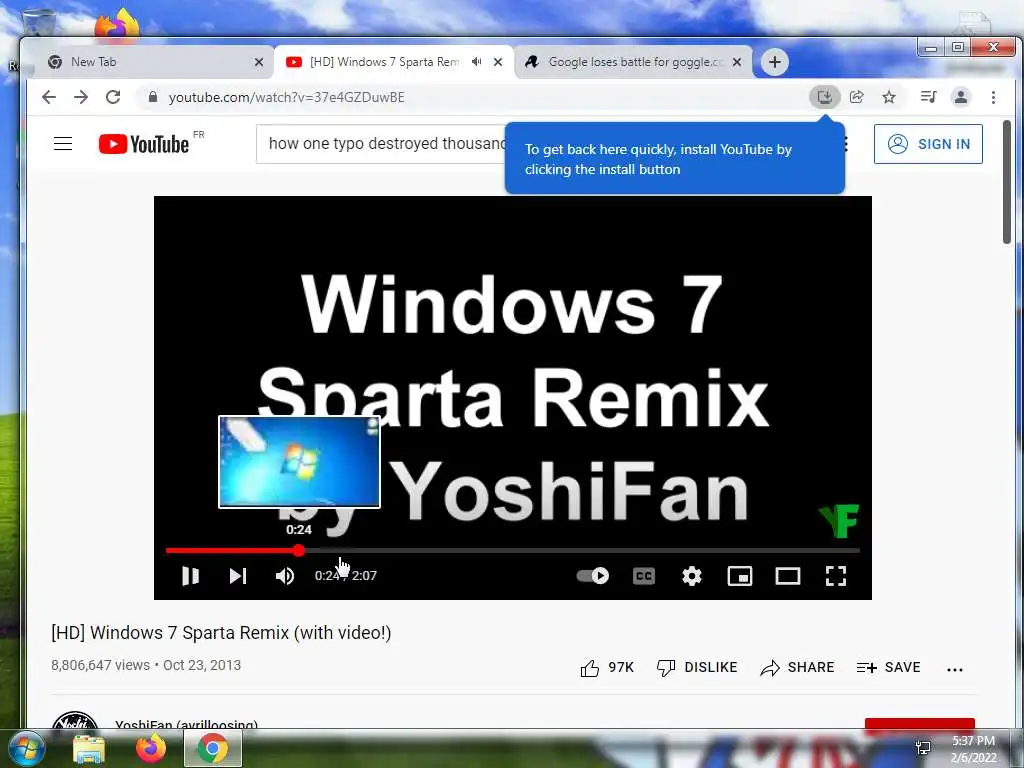The height and width of the screenshot is (768, 1024).
Task: Launch Firefox from the taskbar
Action: click(150, 748)
